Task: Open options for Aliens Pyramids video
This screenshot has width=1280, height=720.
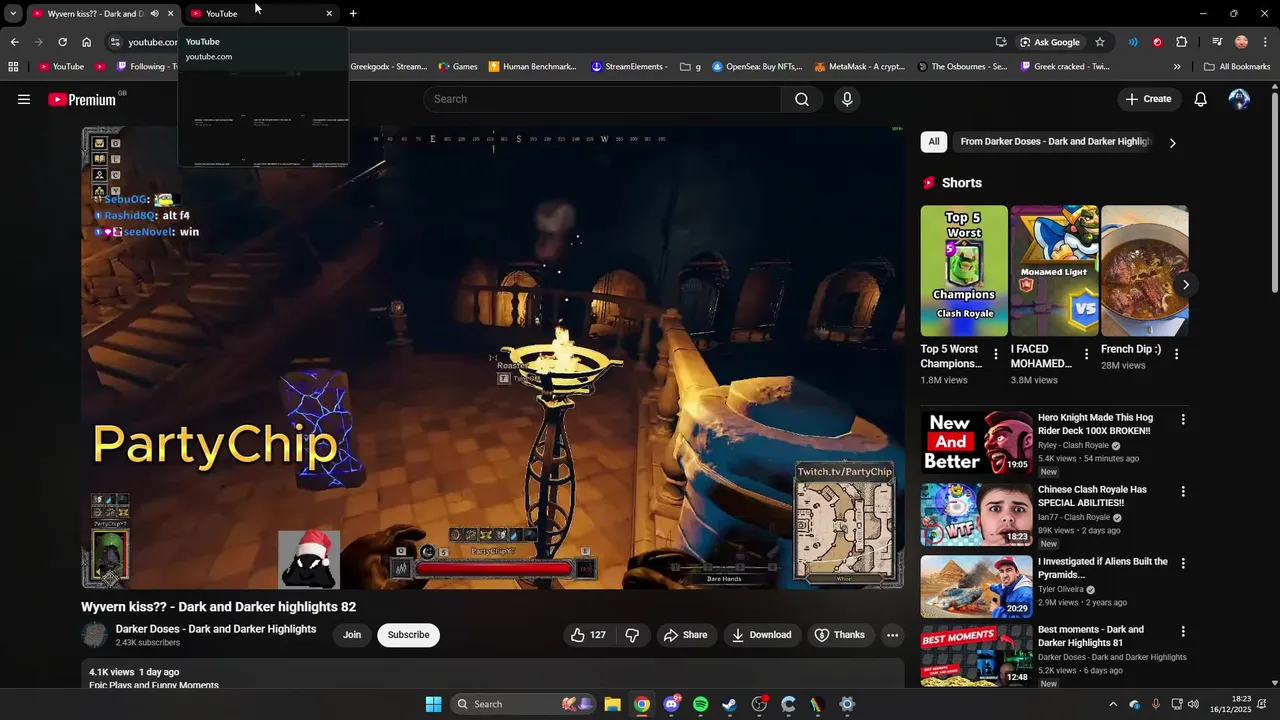Action: coord(1183,564)
